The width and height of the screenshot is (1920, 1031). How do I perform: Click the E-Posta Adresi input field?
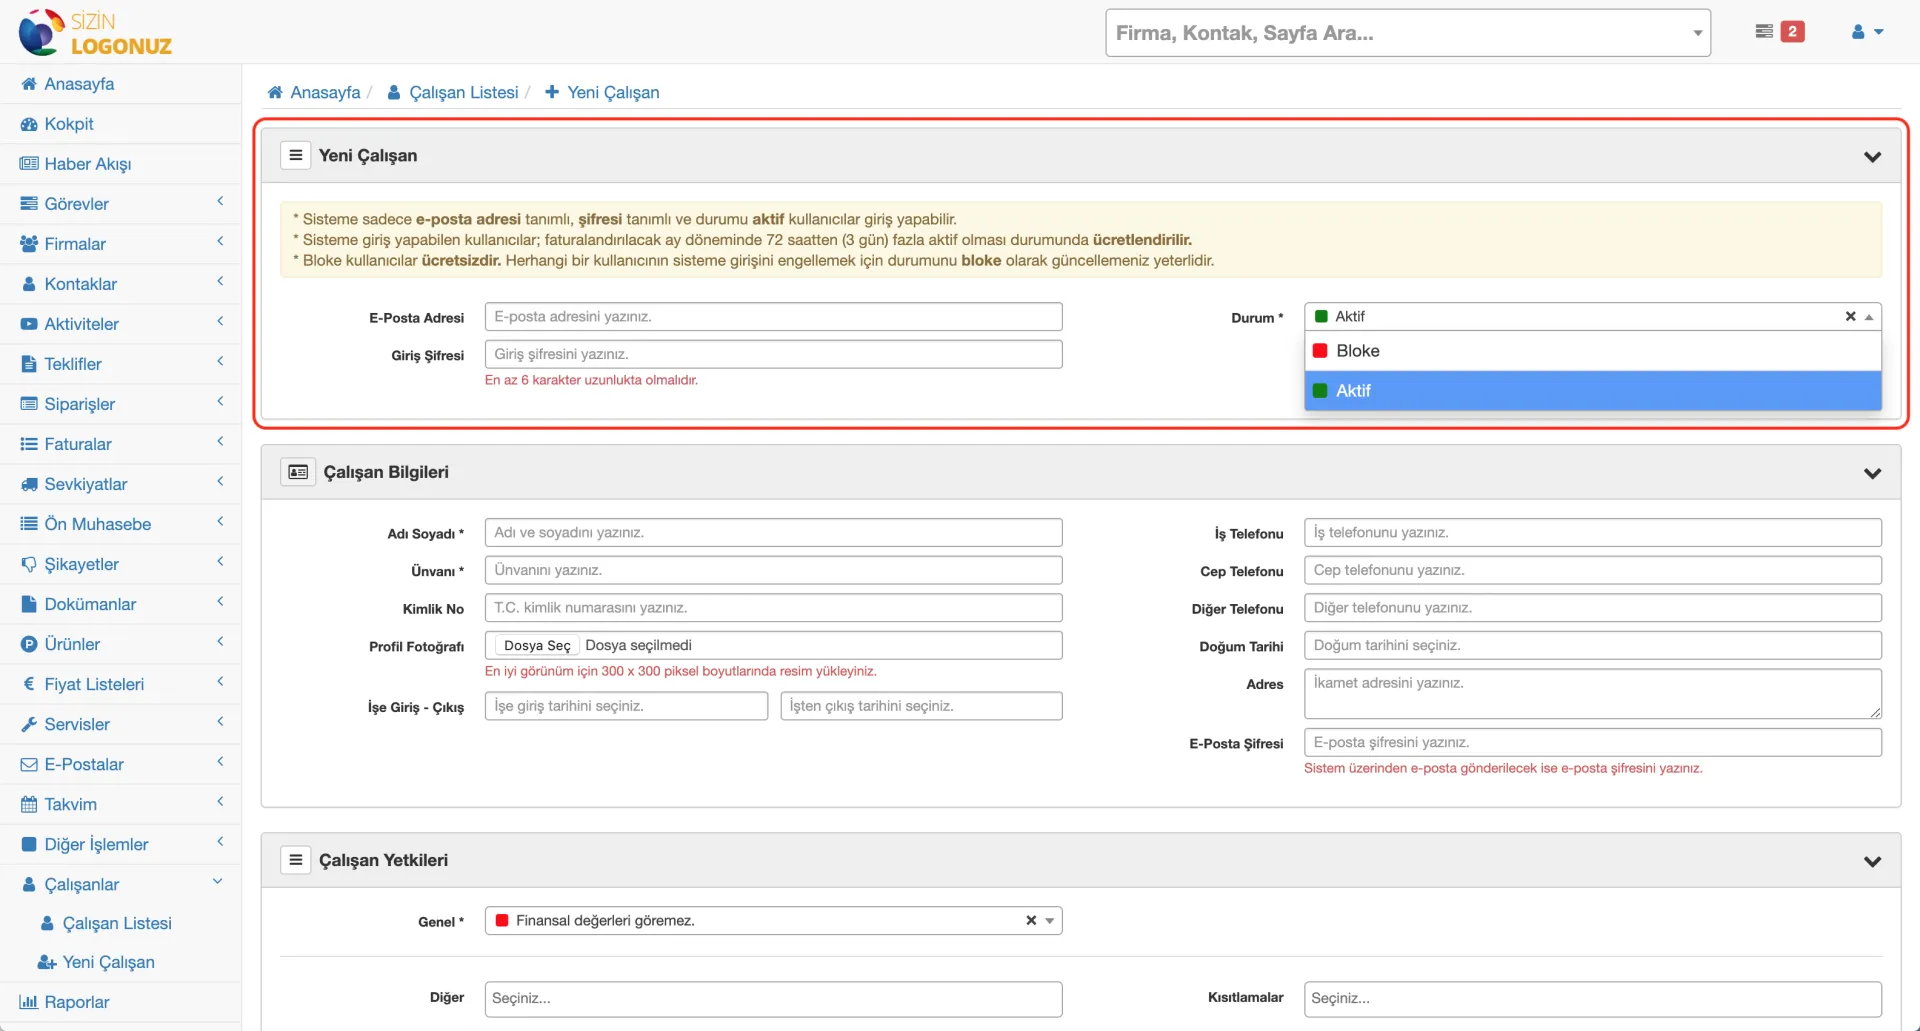coord(773,316)
